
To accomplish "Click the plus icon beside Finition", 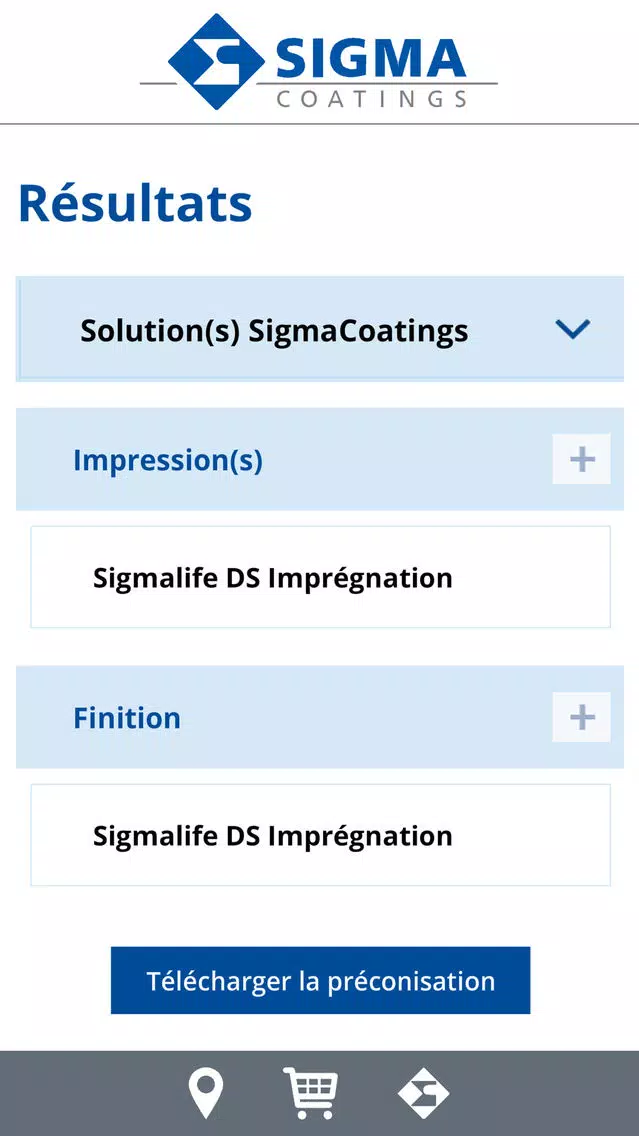I will pyautogui.click(x=582, y=717).
